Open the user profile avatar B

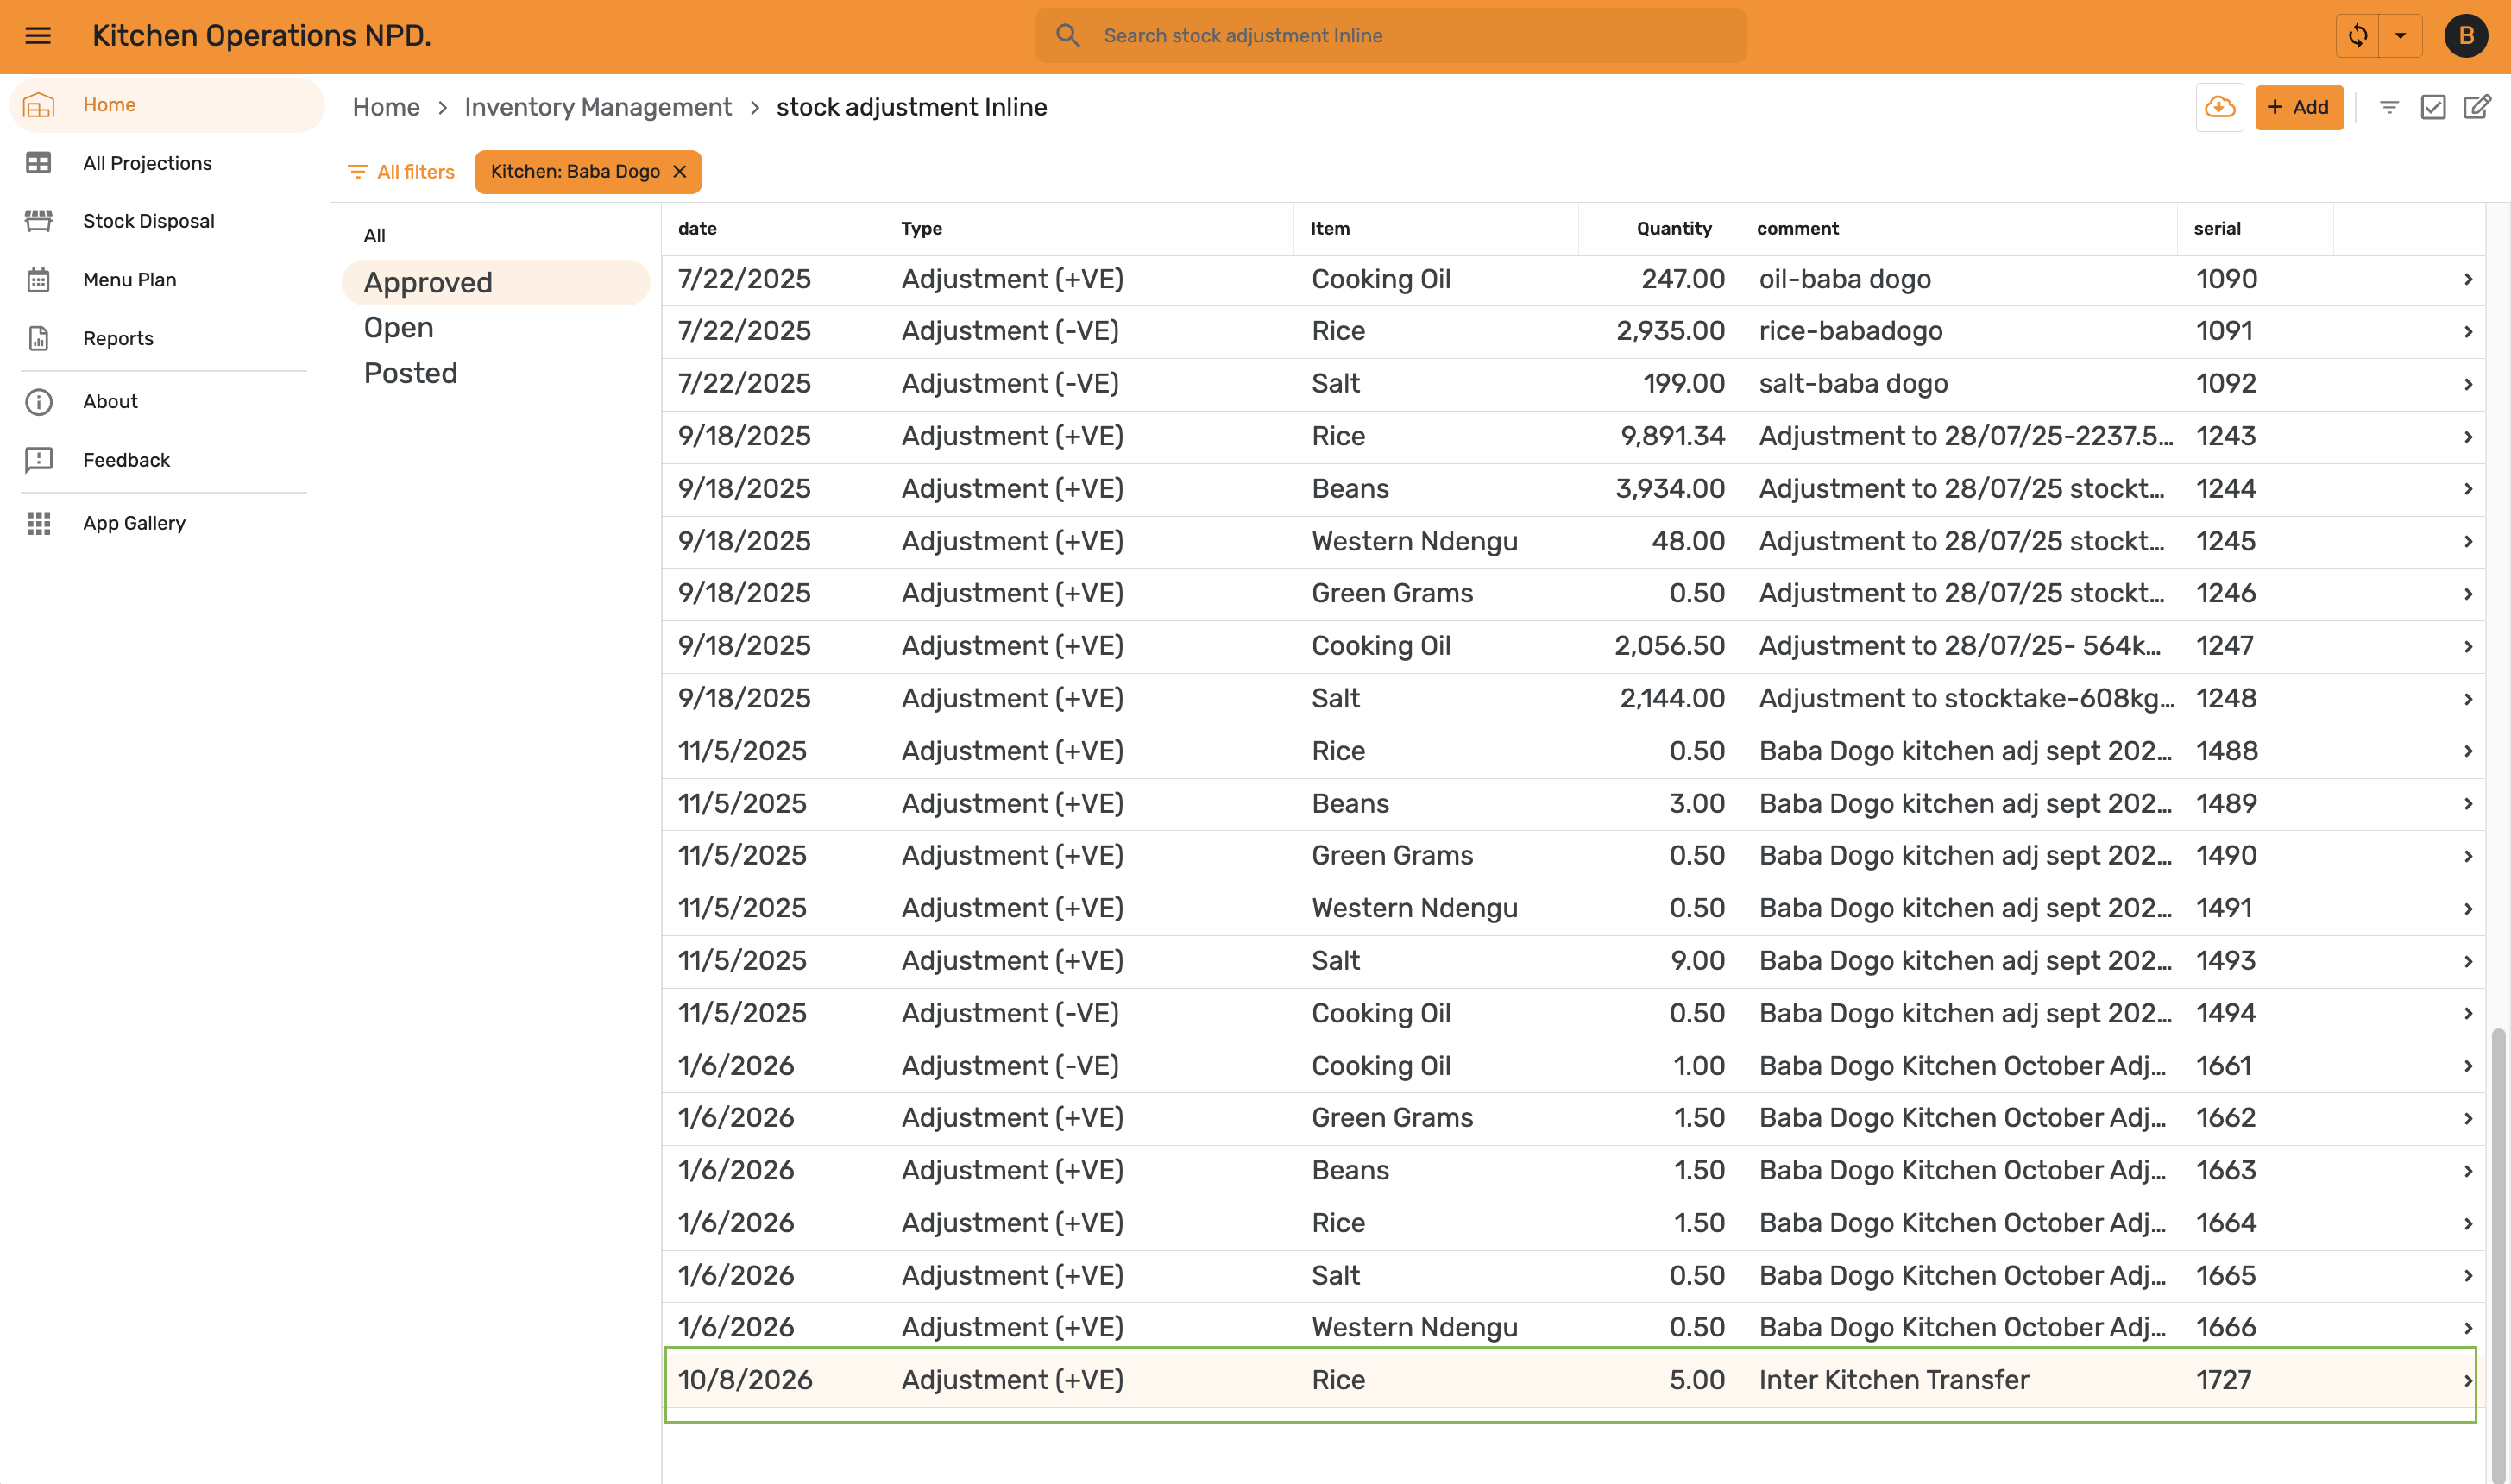[2466, 36]
